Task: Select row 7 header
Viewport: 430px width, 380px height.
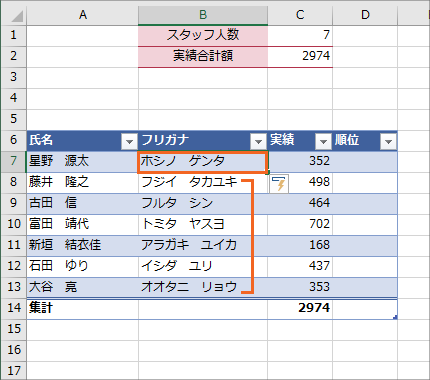Action: pyautogui.click(x=13, y=161)
